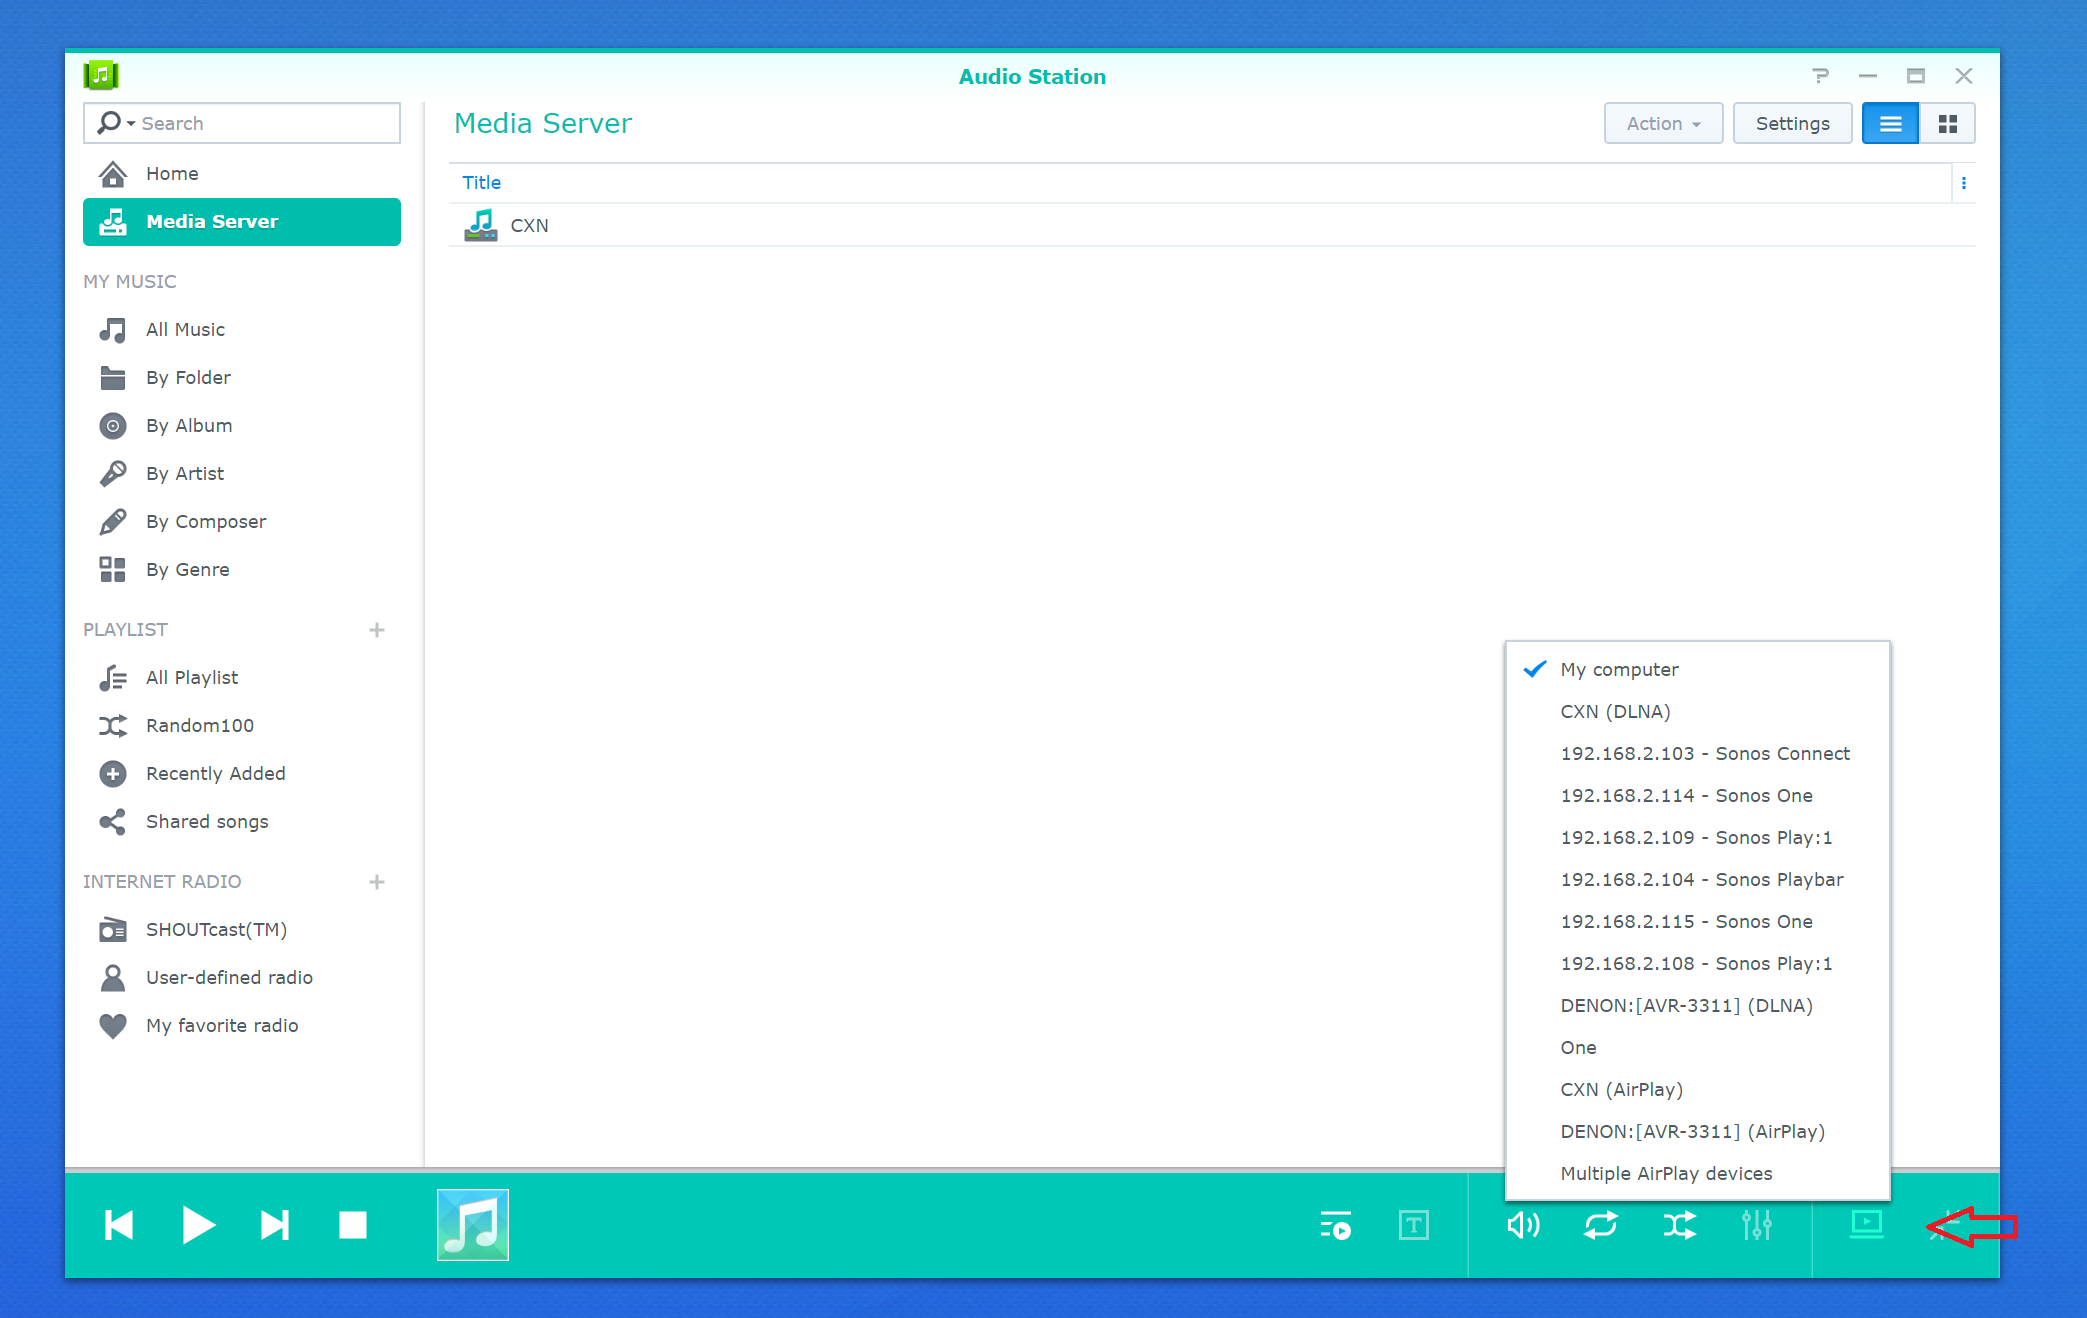The height and width of the screenshot is (1318, 2087).
Task: Select the One output device
Action: [x=1698, y=1048]
